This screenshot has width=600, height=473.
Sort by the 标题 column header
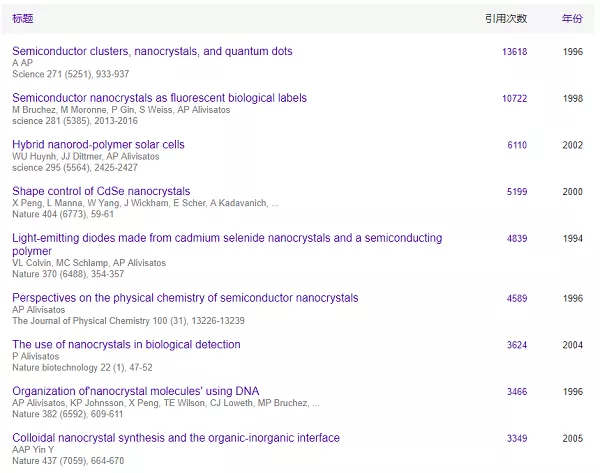click(23, 18)
